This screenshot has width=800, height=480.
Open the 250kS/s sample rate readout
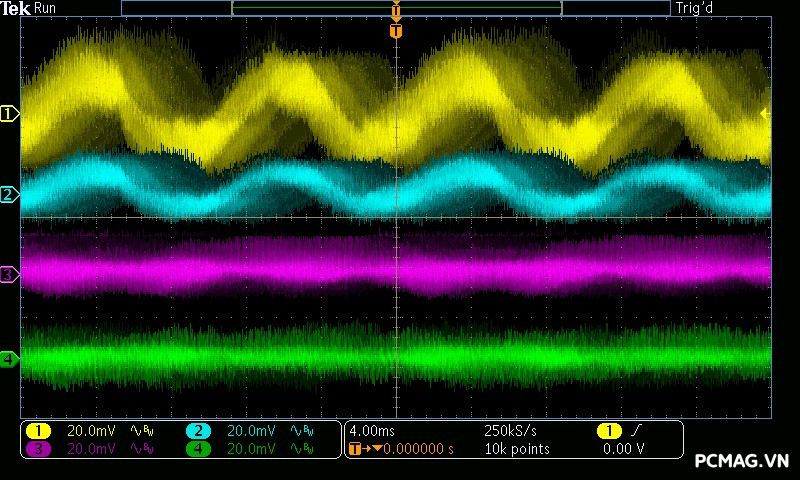tap(510, 431)
